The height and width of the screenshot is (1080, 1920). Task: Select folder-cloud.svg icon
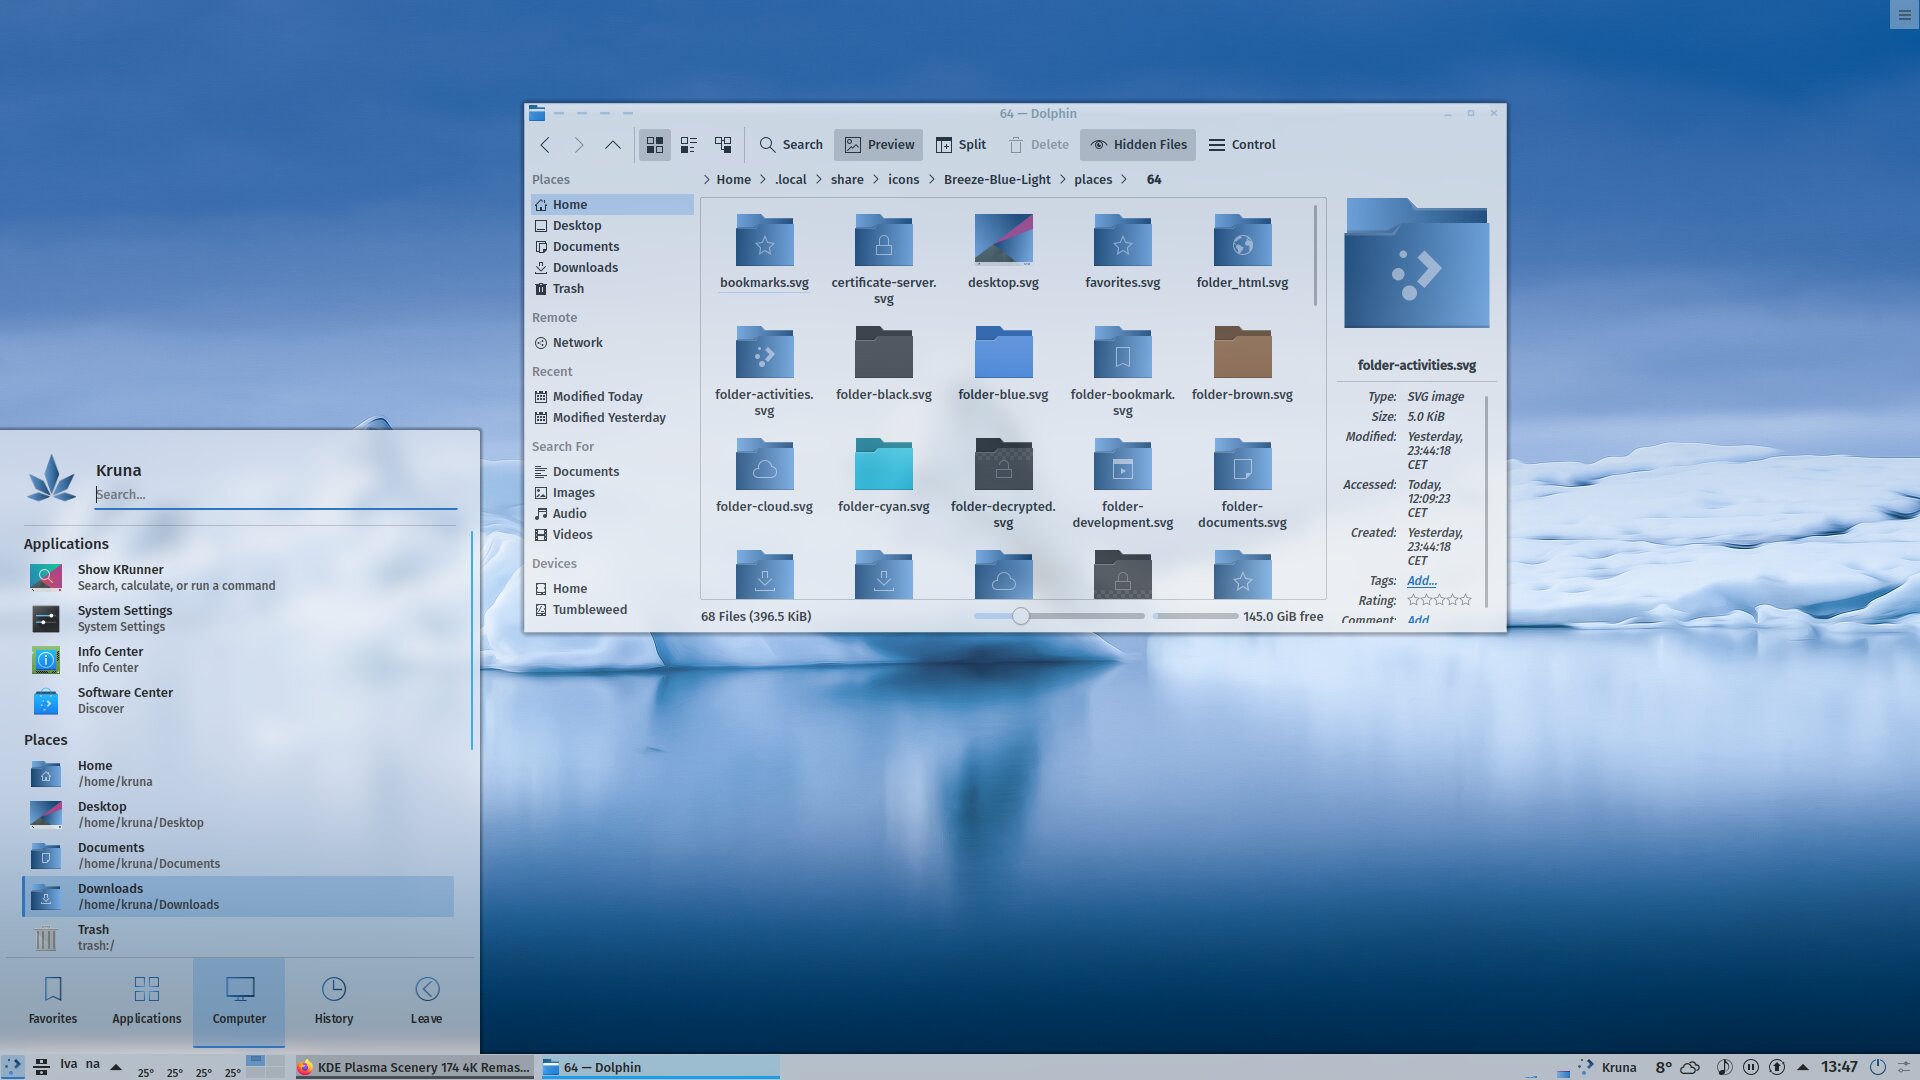click(x=764, y=464)
